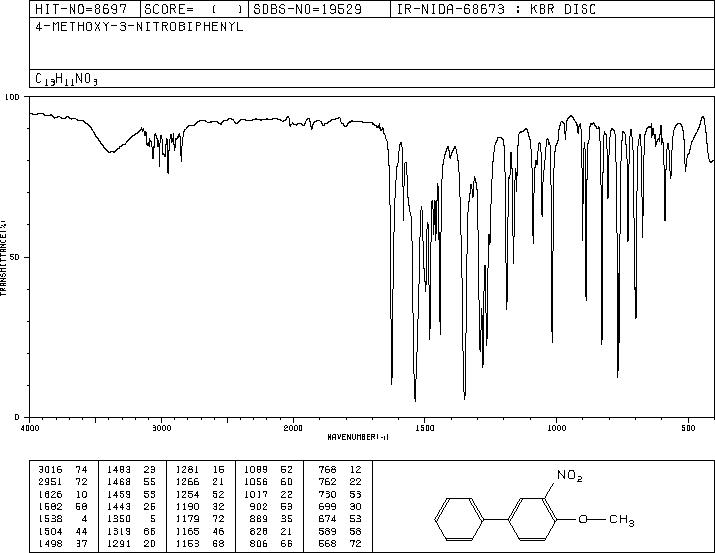
Task: Select the WAVENUMBER x-axis title
Action: (x=358, y=437)
